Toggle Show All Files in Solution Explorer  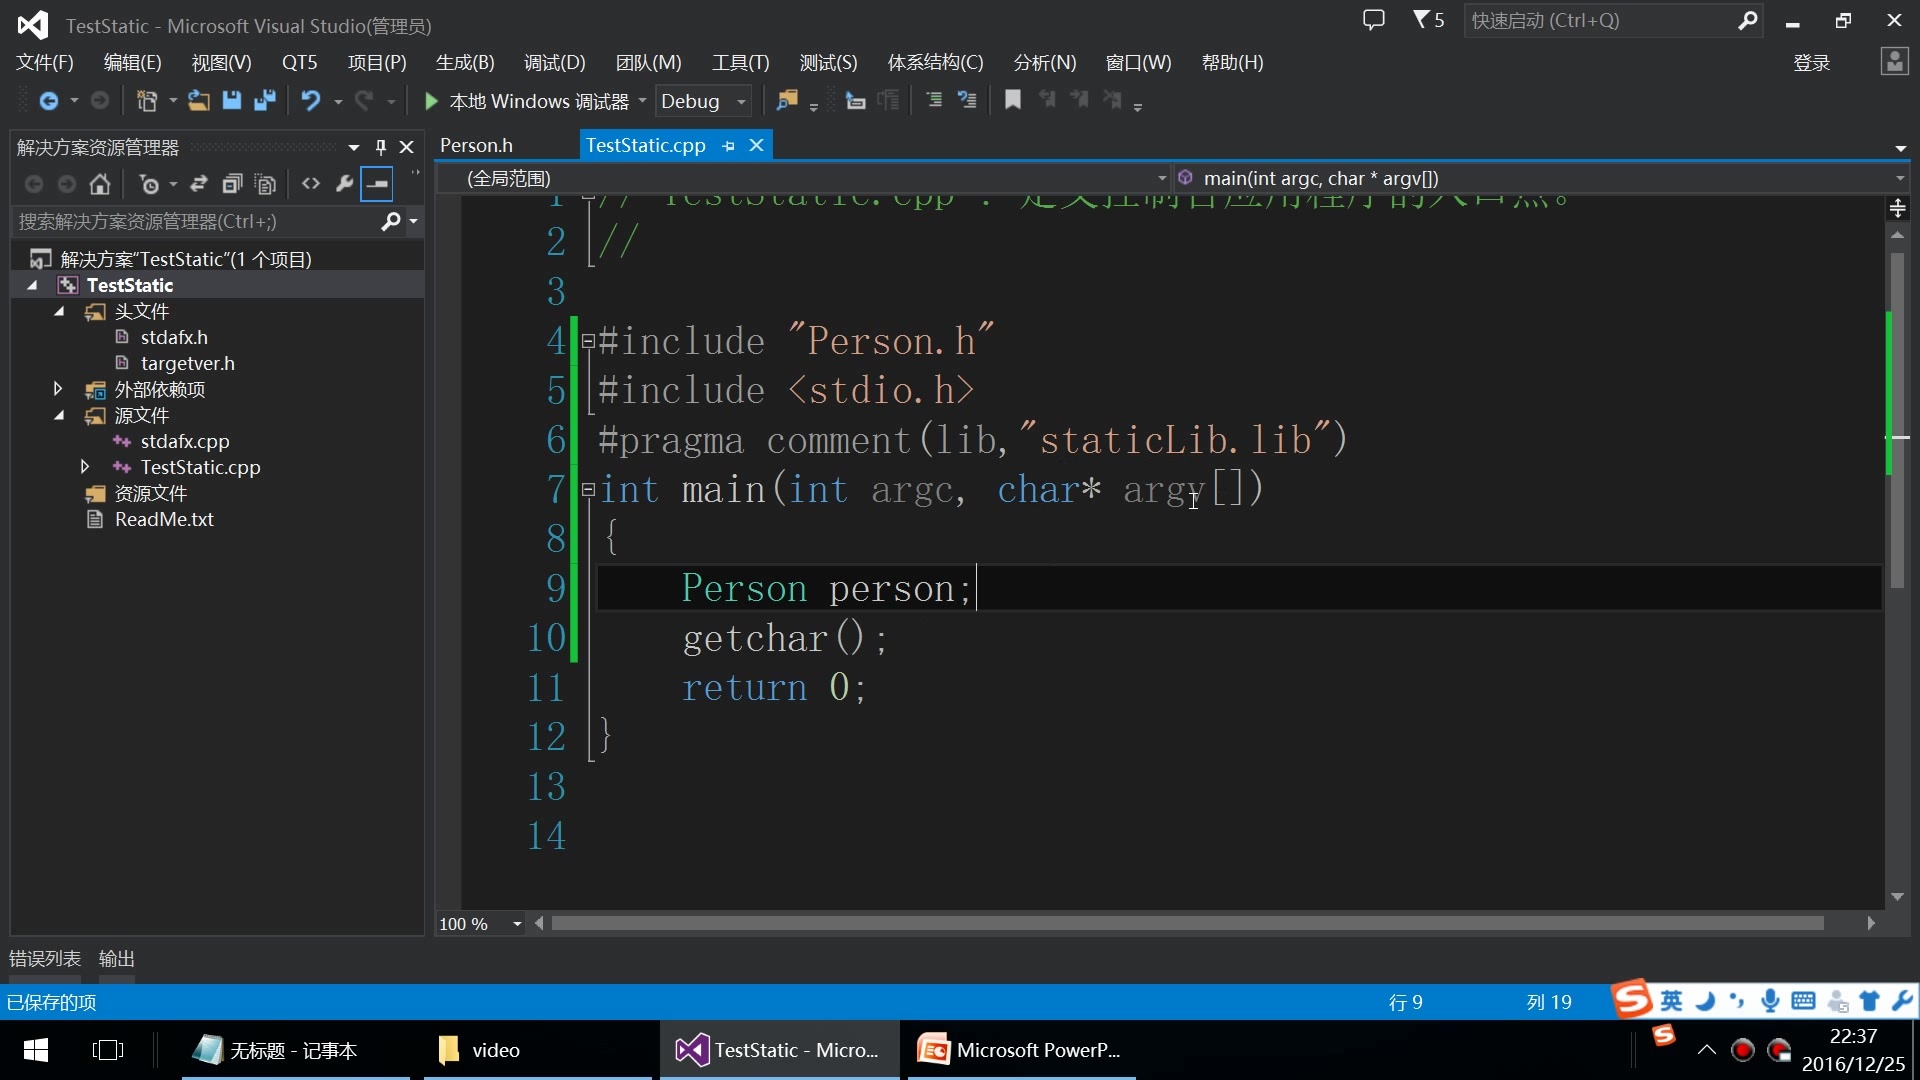(x=265, y=184)
